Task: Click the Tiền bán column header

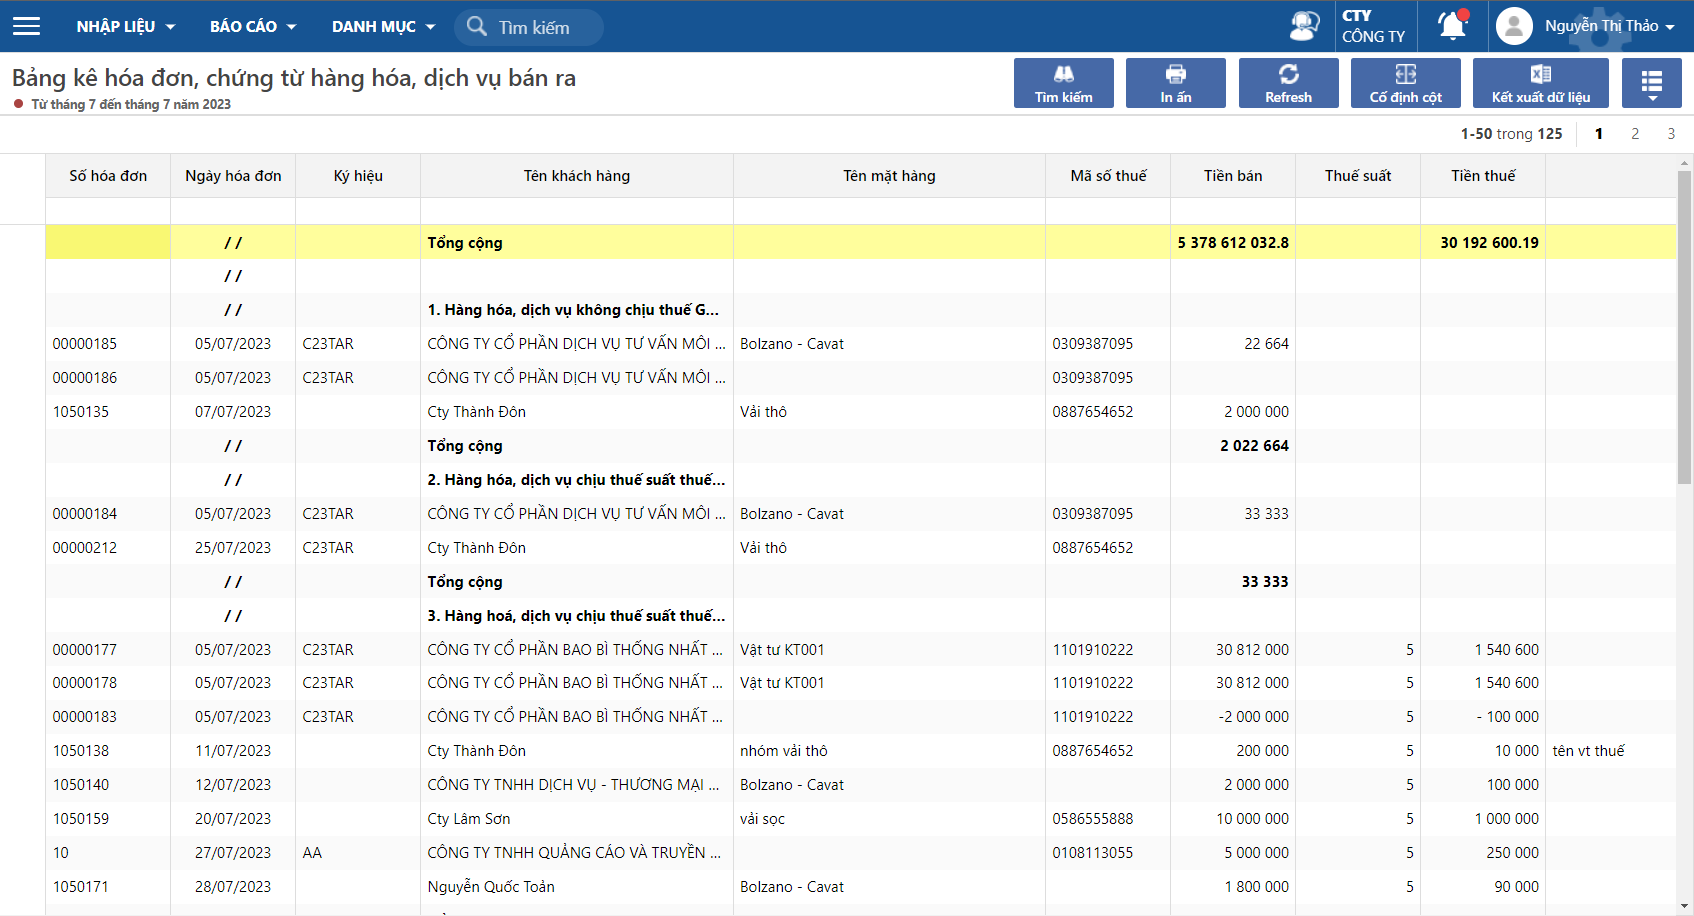Action: pos(1232,176)
